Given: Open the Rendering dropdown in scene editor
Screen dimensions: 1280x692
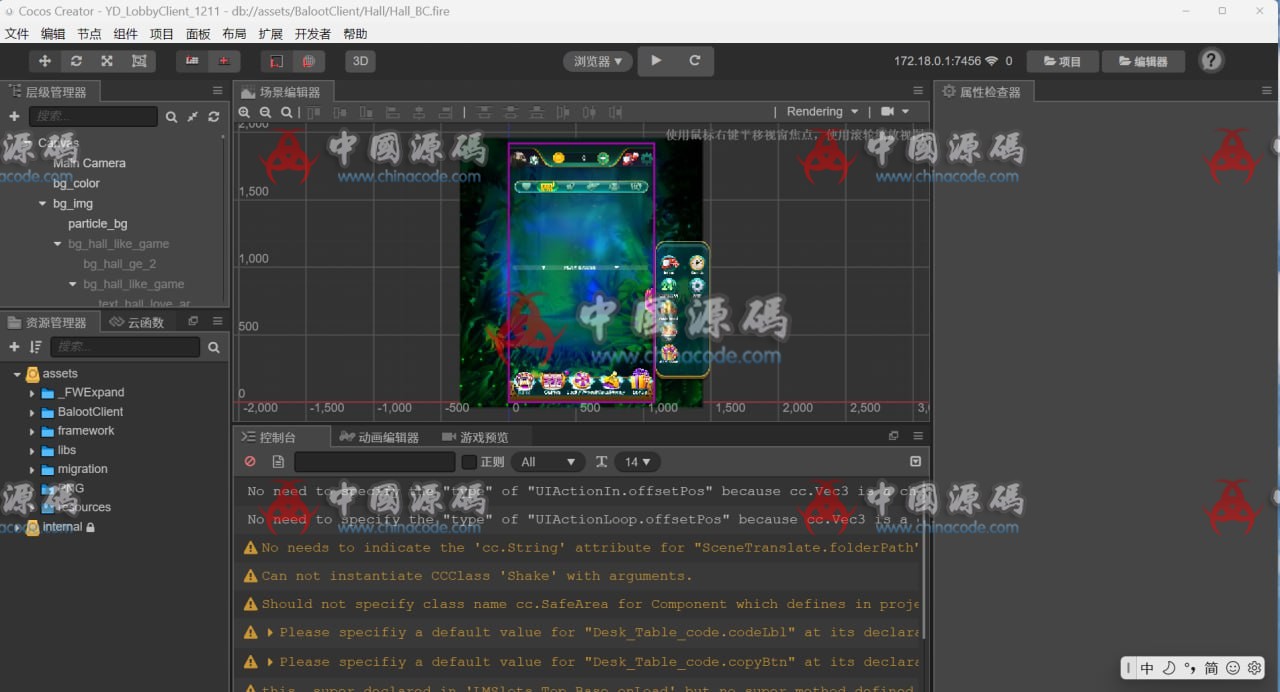Looking at the screenshot, I should [x=822, y=112].
